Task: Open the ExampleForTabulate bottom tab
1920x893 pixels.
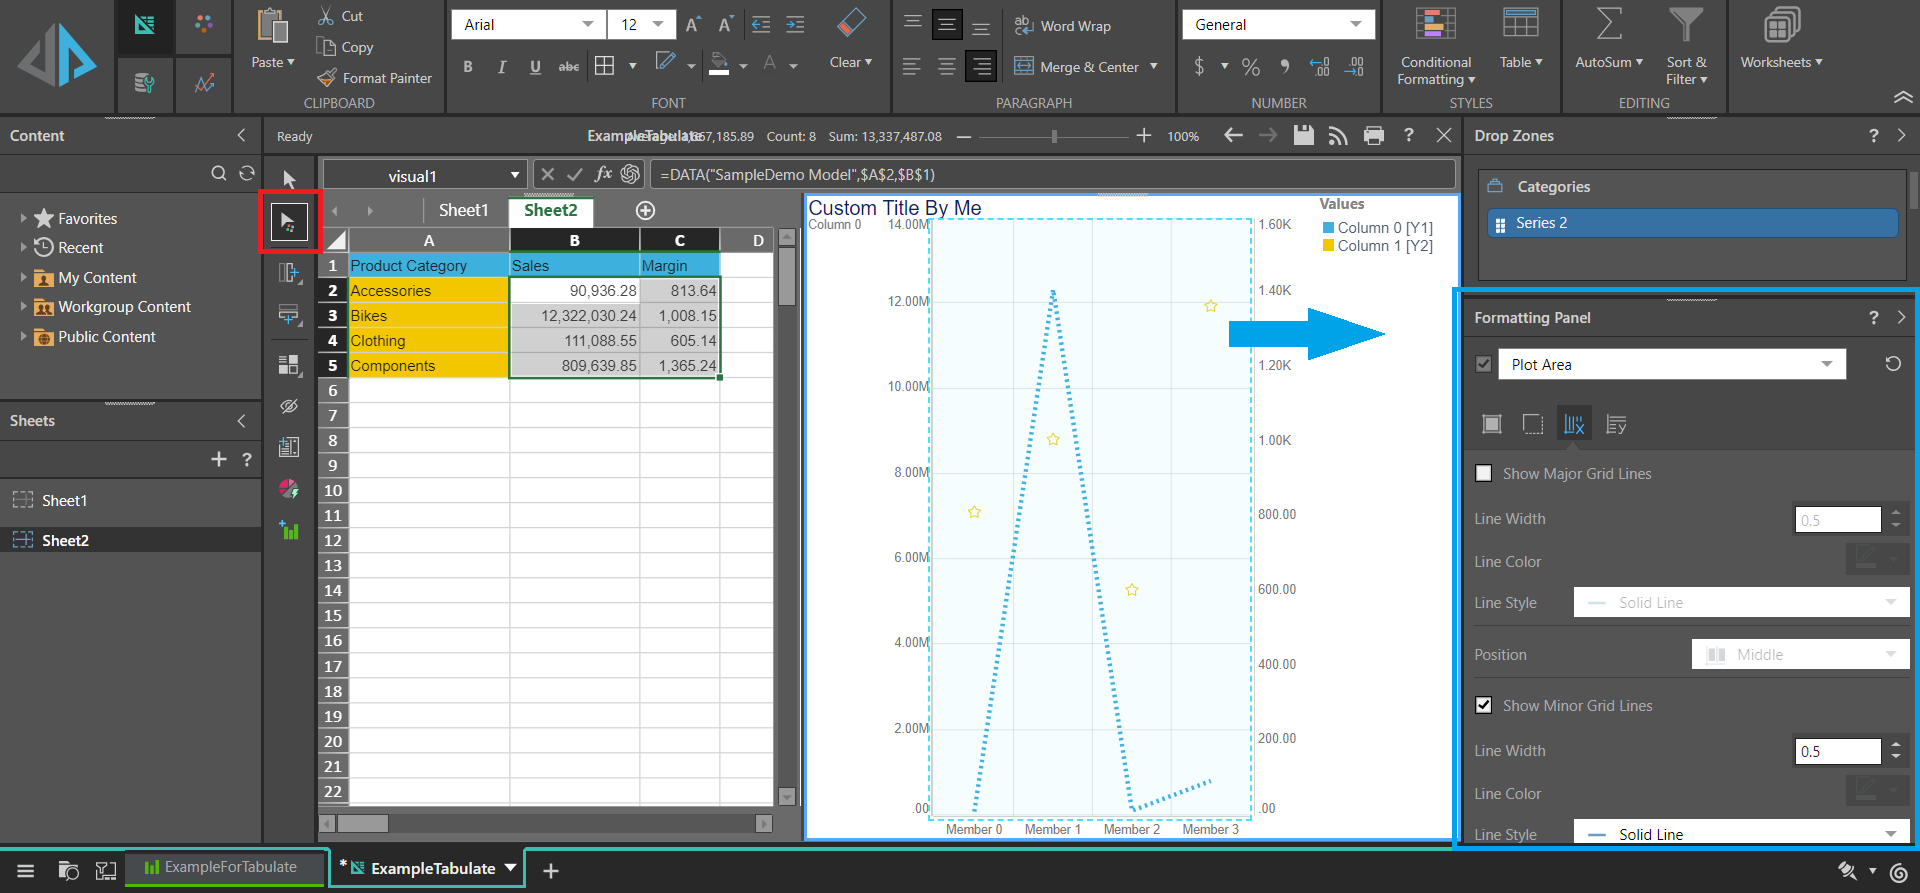Action: 226,867
